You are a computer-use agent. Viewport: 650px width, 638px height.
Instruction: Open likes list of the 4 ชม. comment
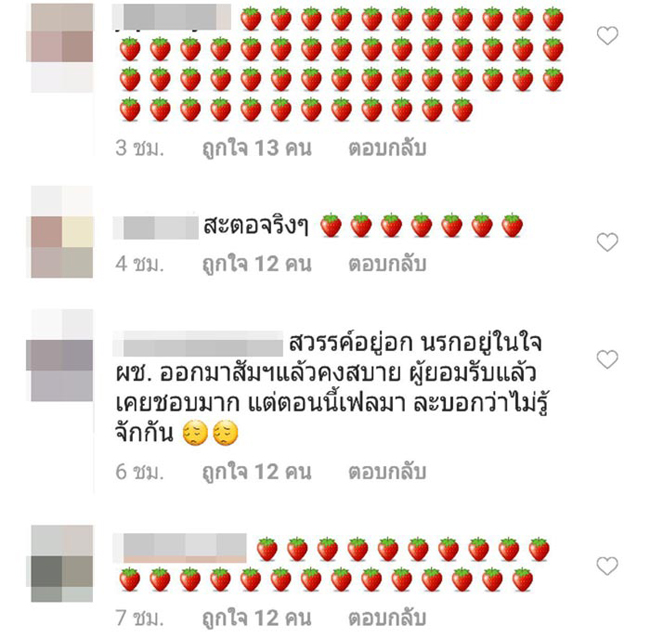[257, 264]
